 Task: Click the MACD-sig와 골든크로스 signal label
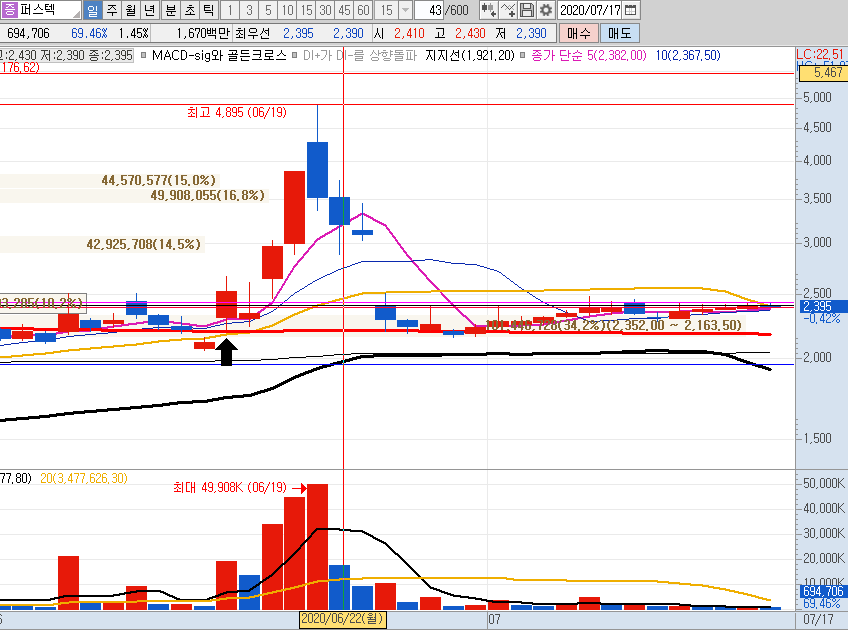219,56
